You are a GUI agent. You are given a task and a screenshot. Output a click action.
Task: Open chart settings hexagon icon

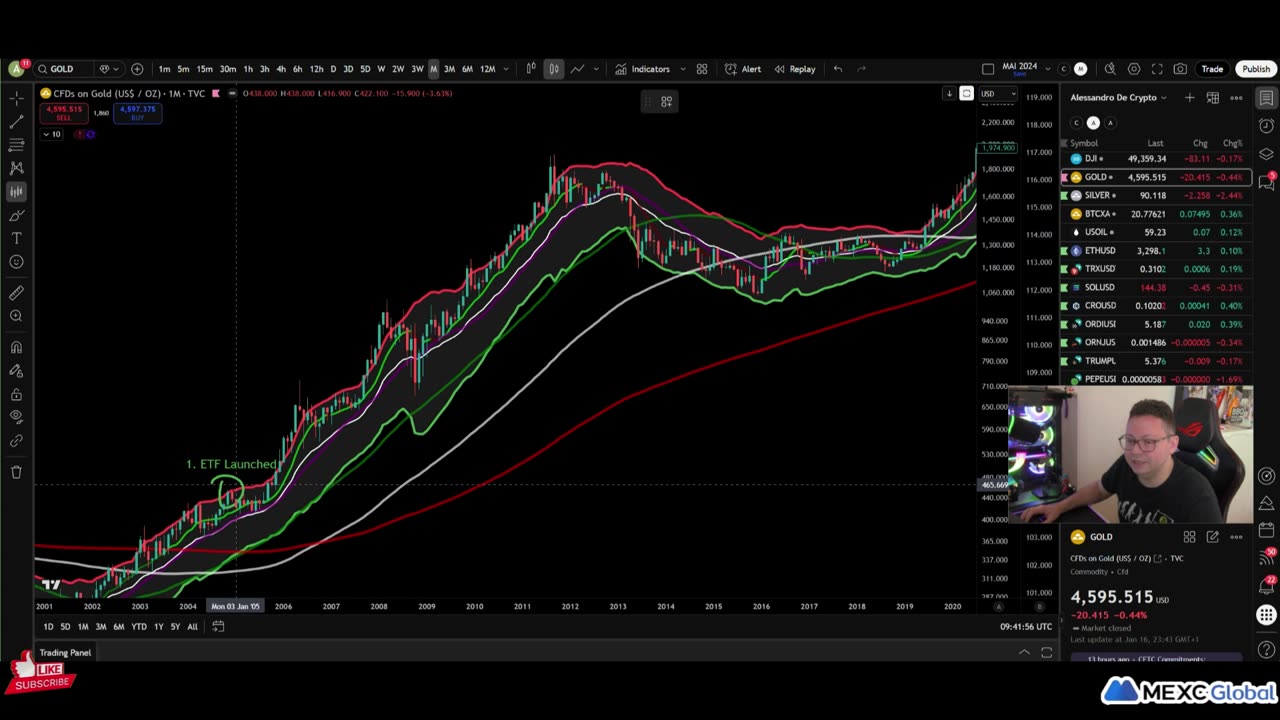pos(1134,69)
